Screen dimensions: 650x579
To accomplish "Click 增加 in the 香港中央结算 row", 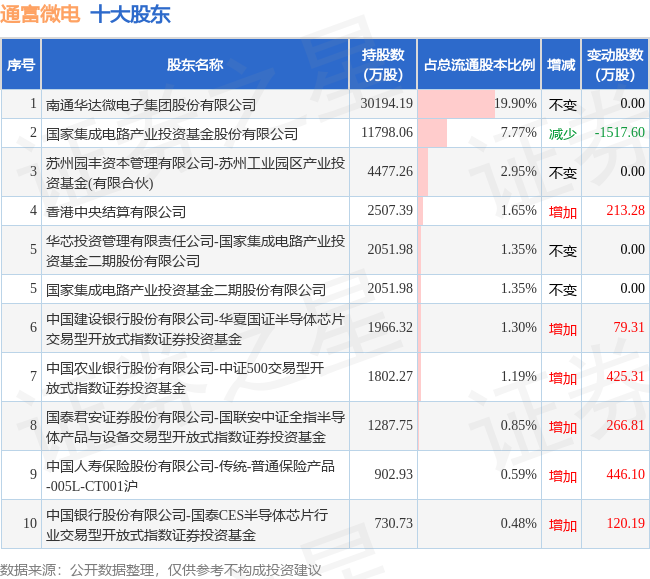I will point(563,211).
